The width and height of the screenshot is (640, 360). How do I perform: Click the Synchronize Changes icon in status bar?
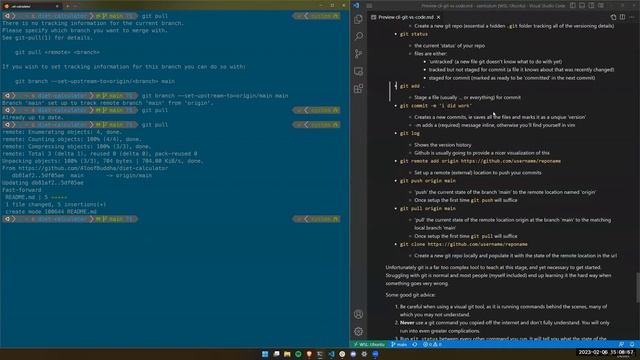(415, 344)
